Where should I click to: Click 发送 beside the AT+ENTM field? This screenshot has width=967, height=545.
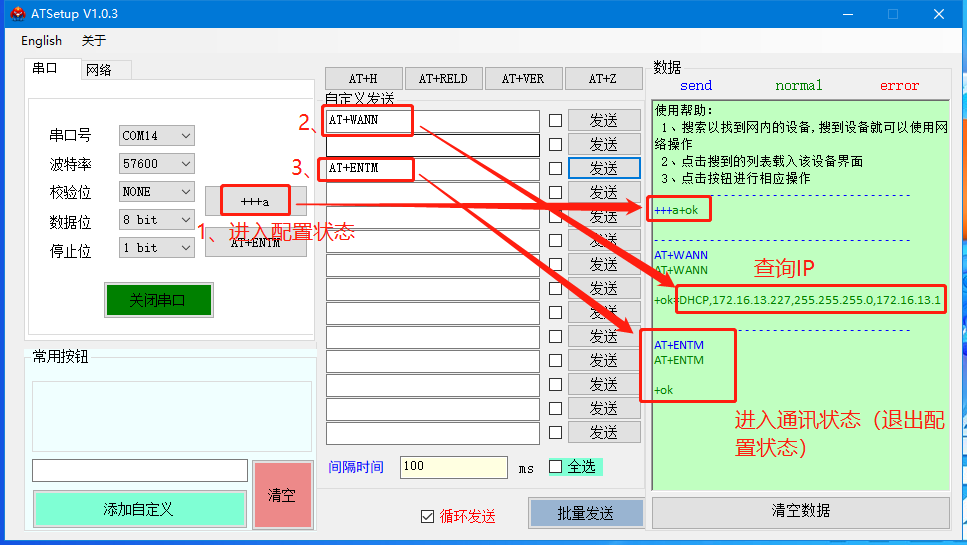point(604,168)
